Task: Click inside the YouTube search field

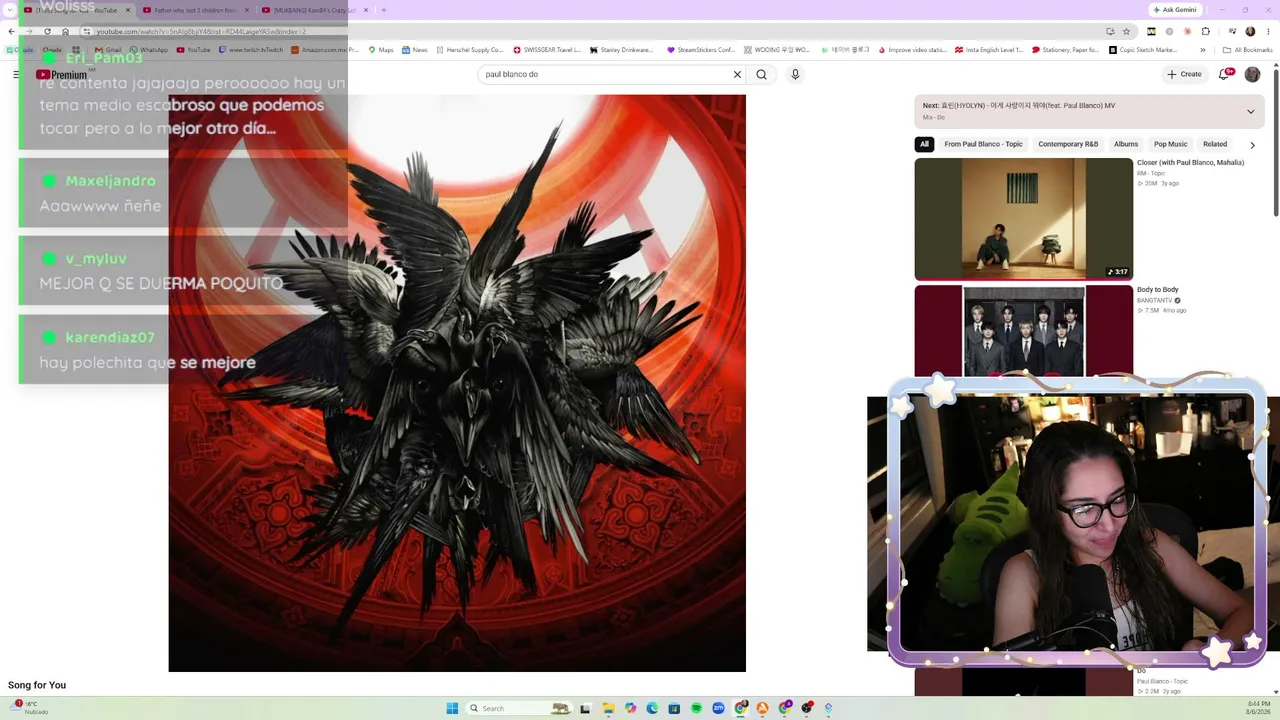Action: pos(605,74)
